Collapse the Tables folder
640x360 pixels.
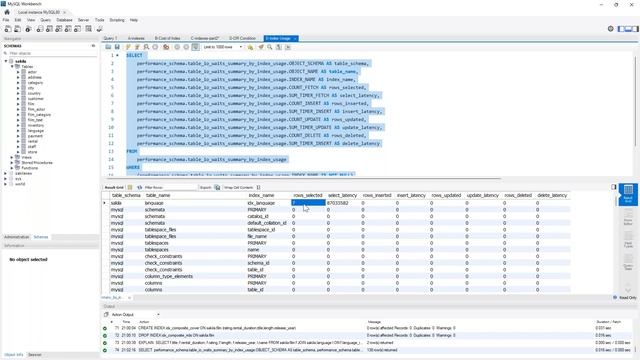tap(12, 67)
